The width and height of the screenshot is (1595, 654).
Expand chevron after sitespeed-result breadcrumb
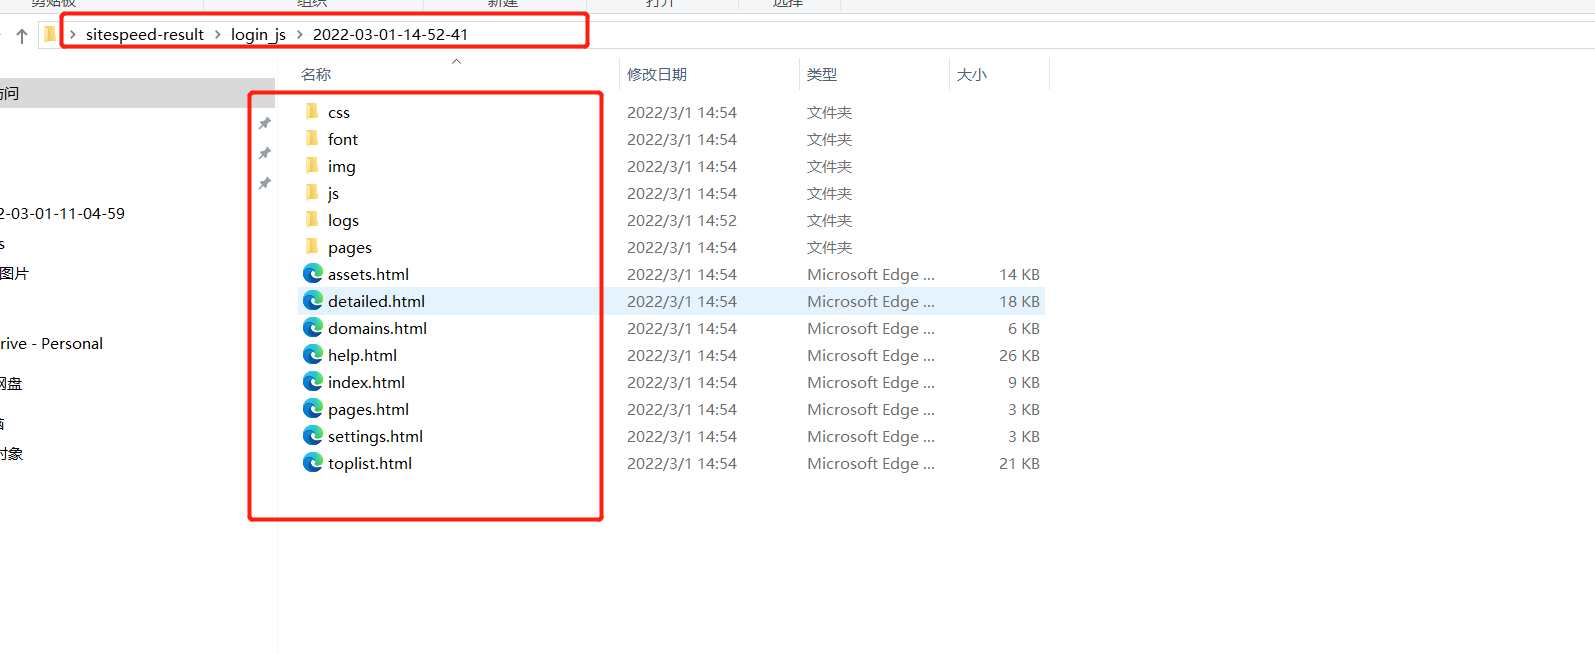pyautogui.click(x=217, y=35)
